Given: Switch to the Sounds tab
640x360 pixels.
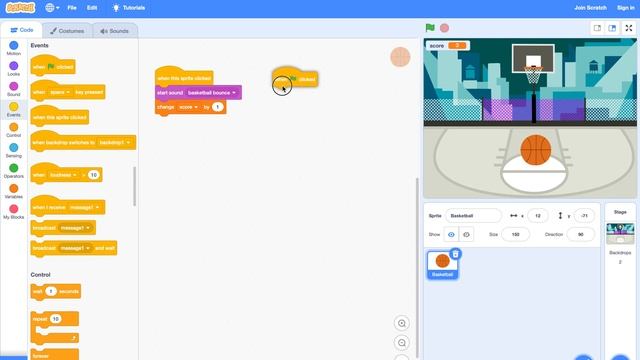Looking at the screenshot, I should click(x=115, y=31).
